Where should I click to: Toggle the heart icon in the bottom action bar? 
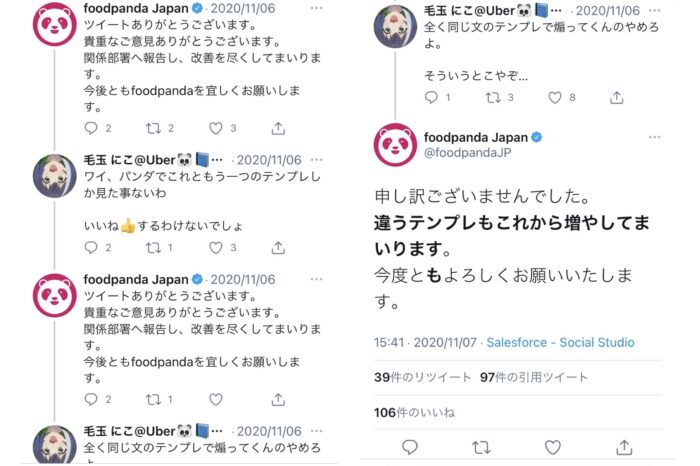click(553, 446)
